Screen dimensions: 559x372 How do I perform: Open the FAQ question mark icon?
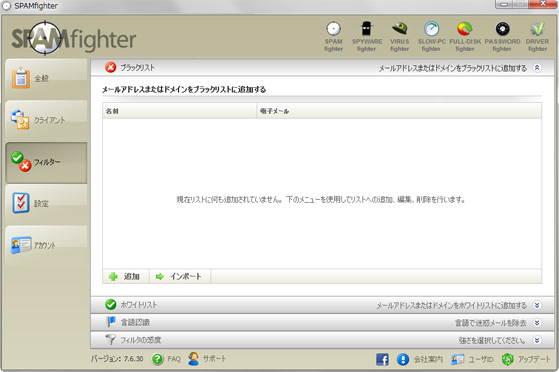(157, 359)
